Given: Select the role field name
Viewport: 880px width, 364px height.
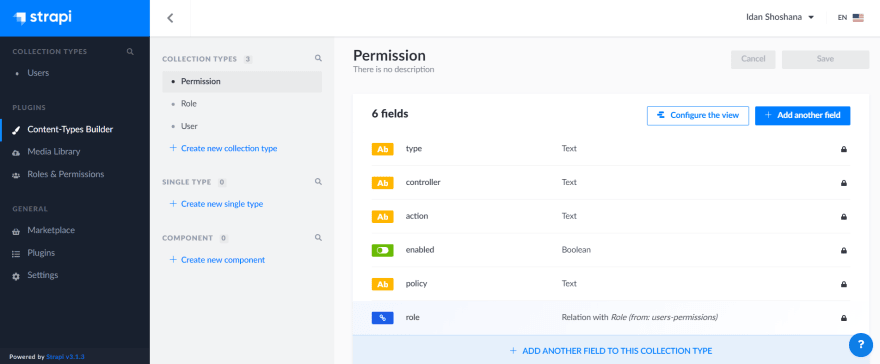Looking at the screenshot, I should tap(412, 317).
